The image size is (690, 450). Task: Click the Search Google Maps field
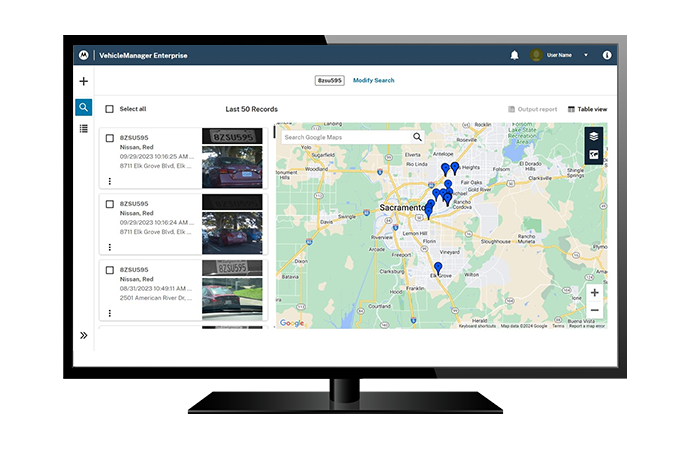tap(345, 137)
